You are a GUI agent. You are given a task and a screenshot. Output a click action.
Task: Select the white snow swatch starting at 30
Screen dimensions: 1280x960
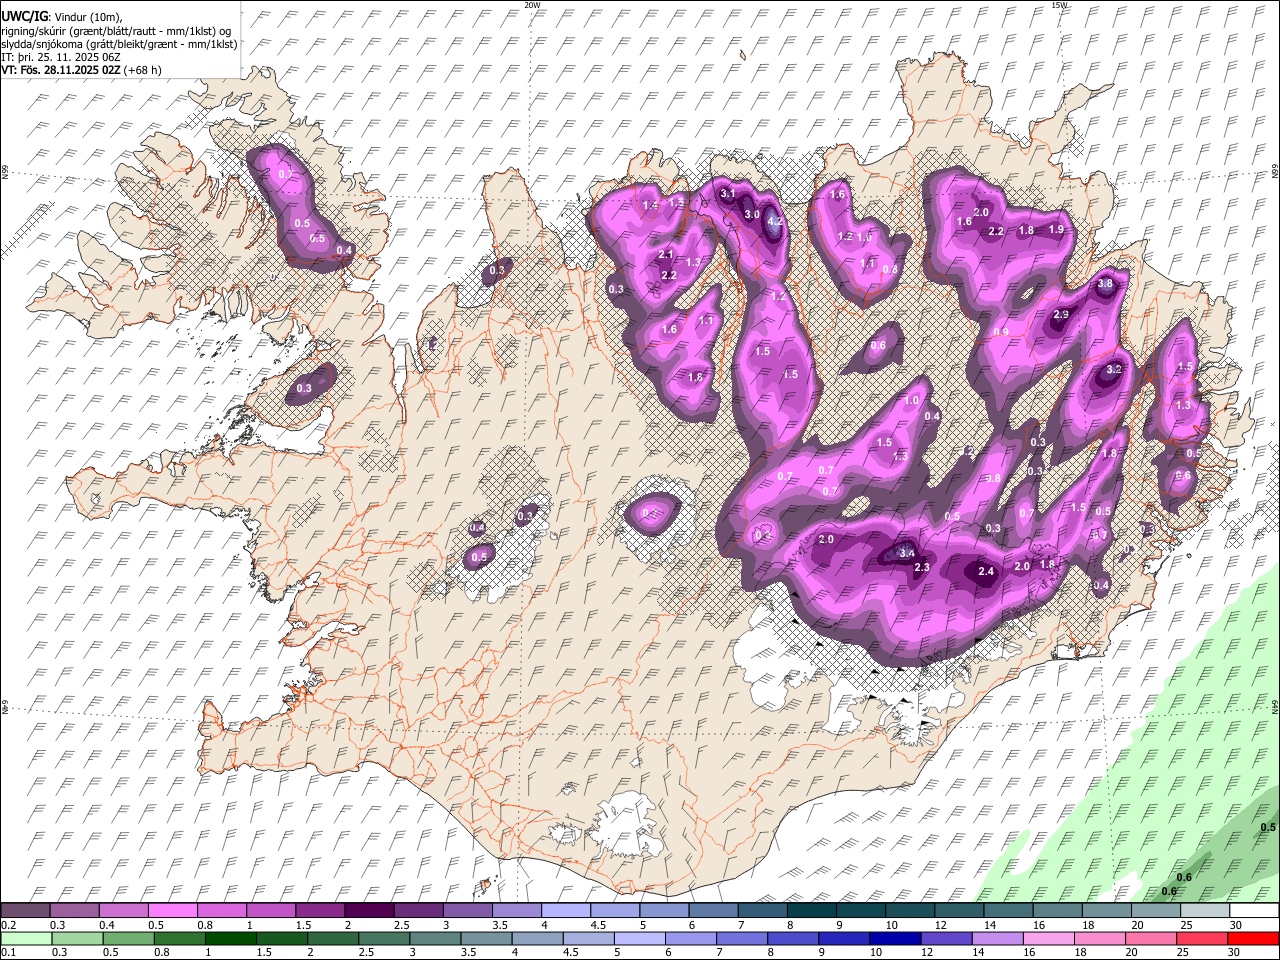point(1254,911)
